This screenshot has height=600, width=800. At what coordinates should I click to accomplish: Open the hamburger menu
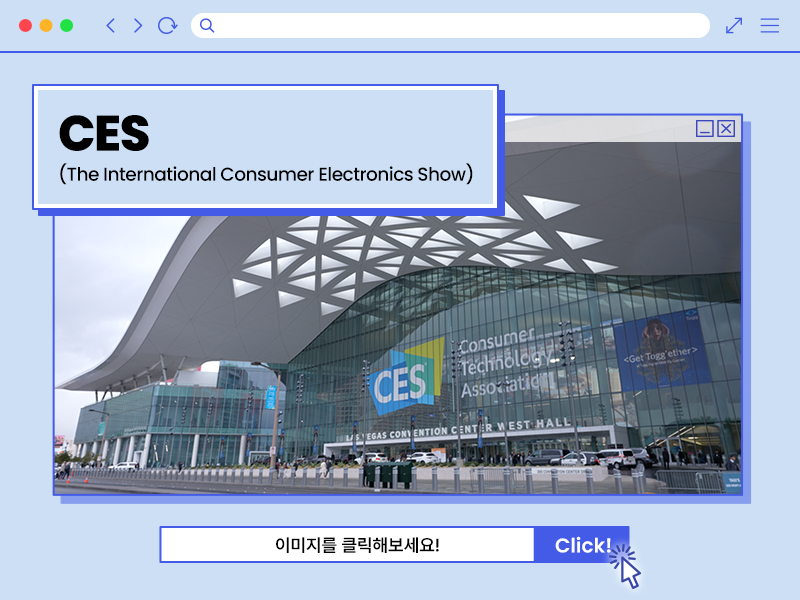(x=769, y=26)
